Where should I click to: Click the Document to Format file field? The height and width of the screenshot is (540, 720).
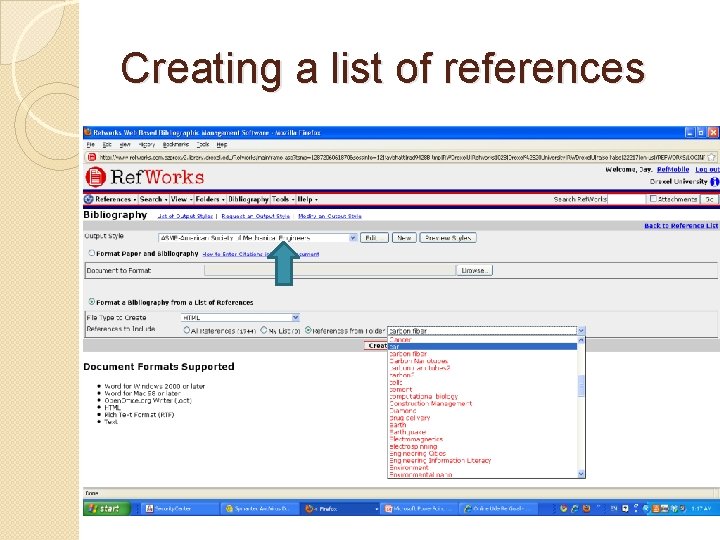[330, 270]
